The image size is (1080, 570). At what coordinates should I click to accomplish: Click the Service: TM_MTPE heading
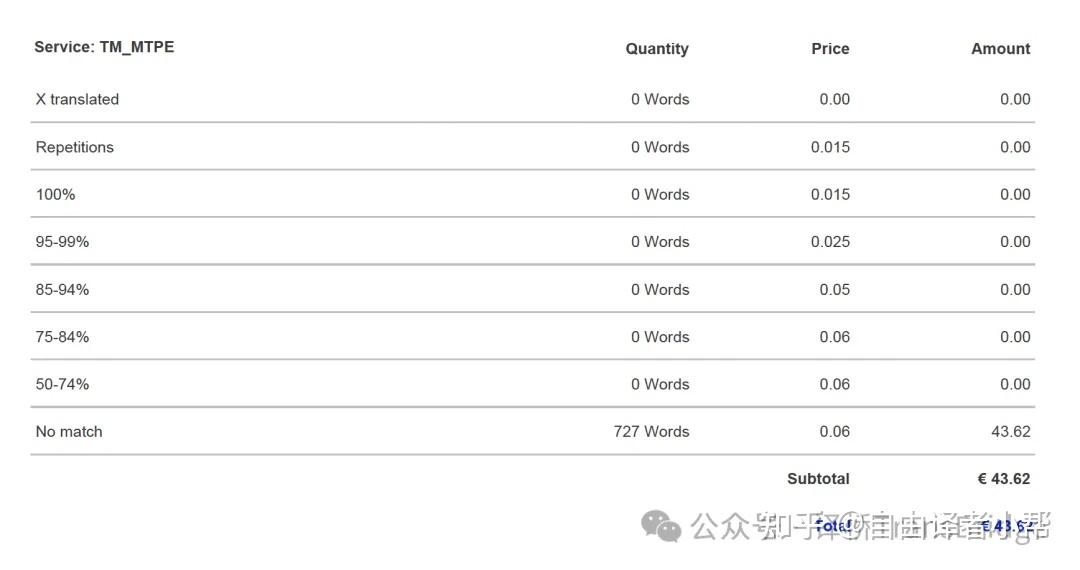click(104, 47)
